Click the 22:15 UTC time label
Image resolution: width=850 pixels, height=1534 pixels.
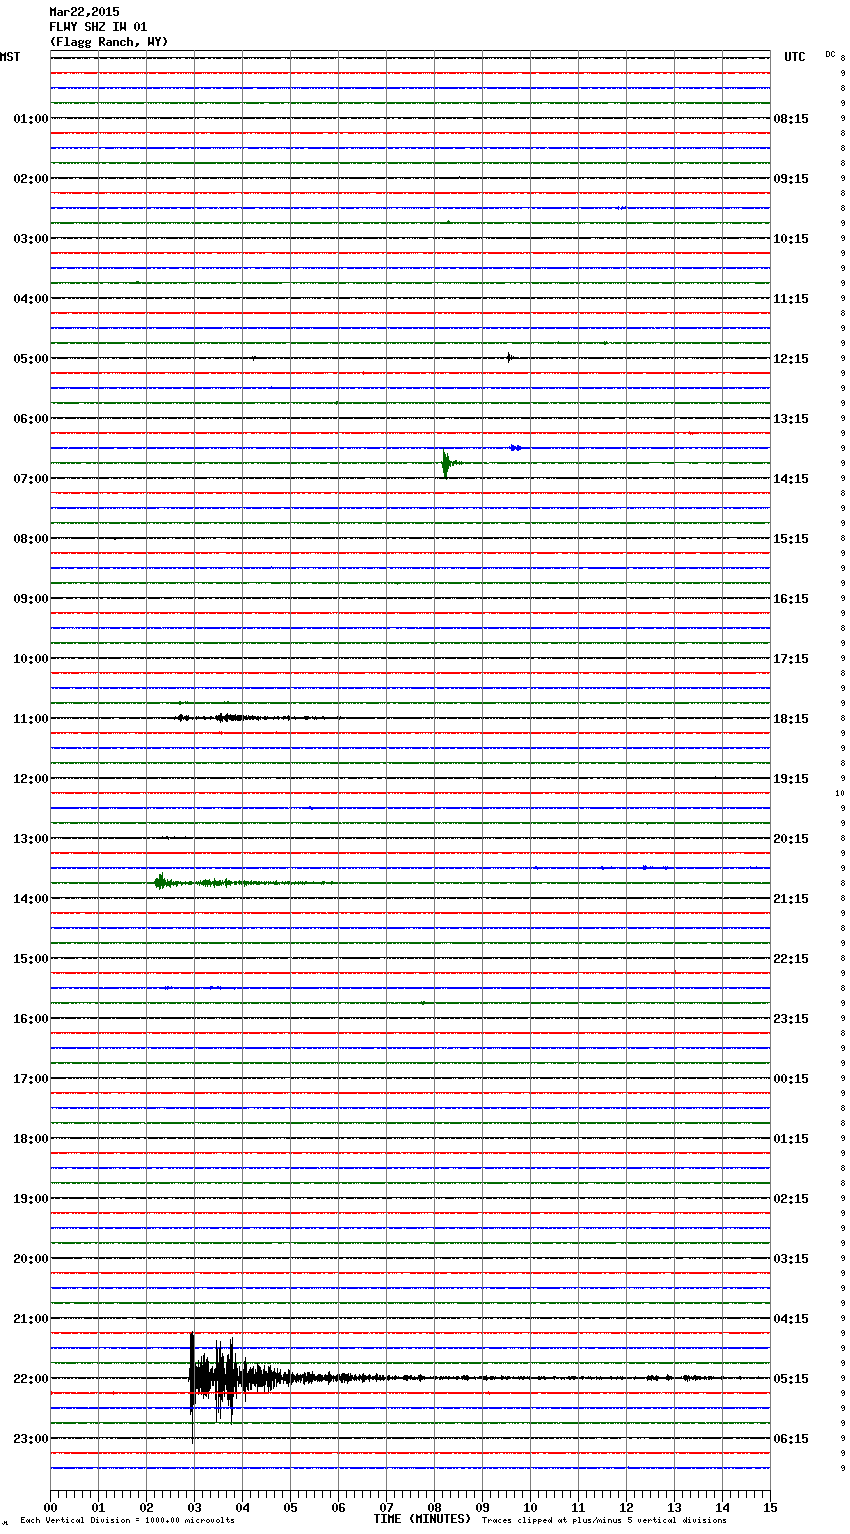[791, 958]
